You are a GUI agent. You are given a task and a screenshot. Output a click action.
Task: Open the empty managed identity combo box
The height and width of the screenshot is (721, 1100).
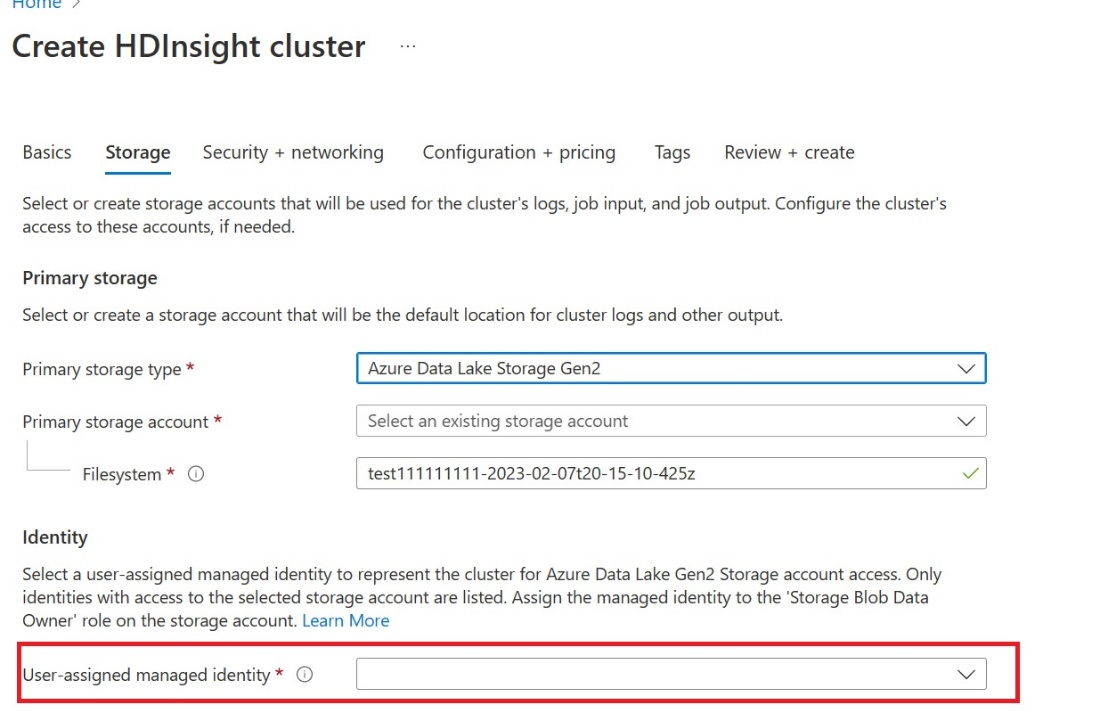pos(671,674)
